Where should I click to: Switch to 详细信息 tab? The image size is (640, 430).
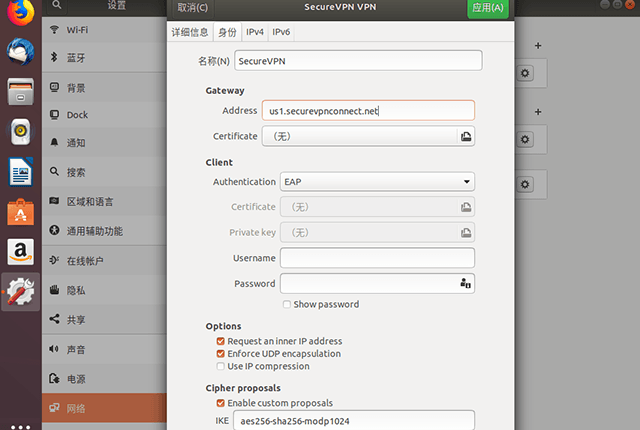coord(190,32)
